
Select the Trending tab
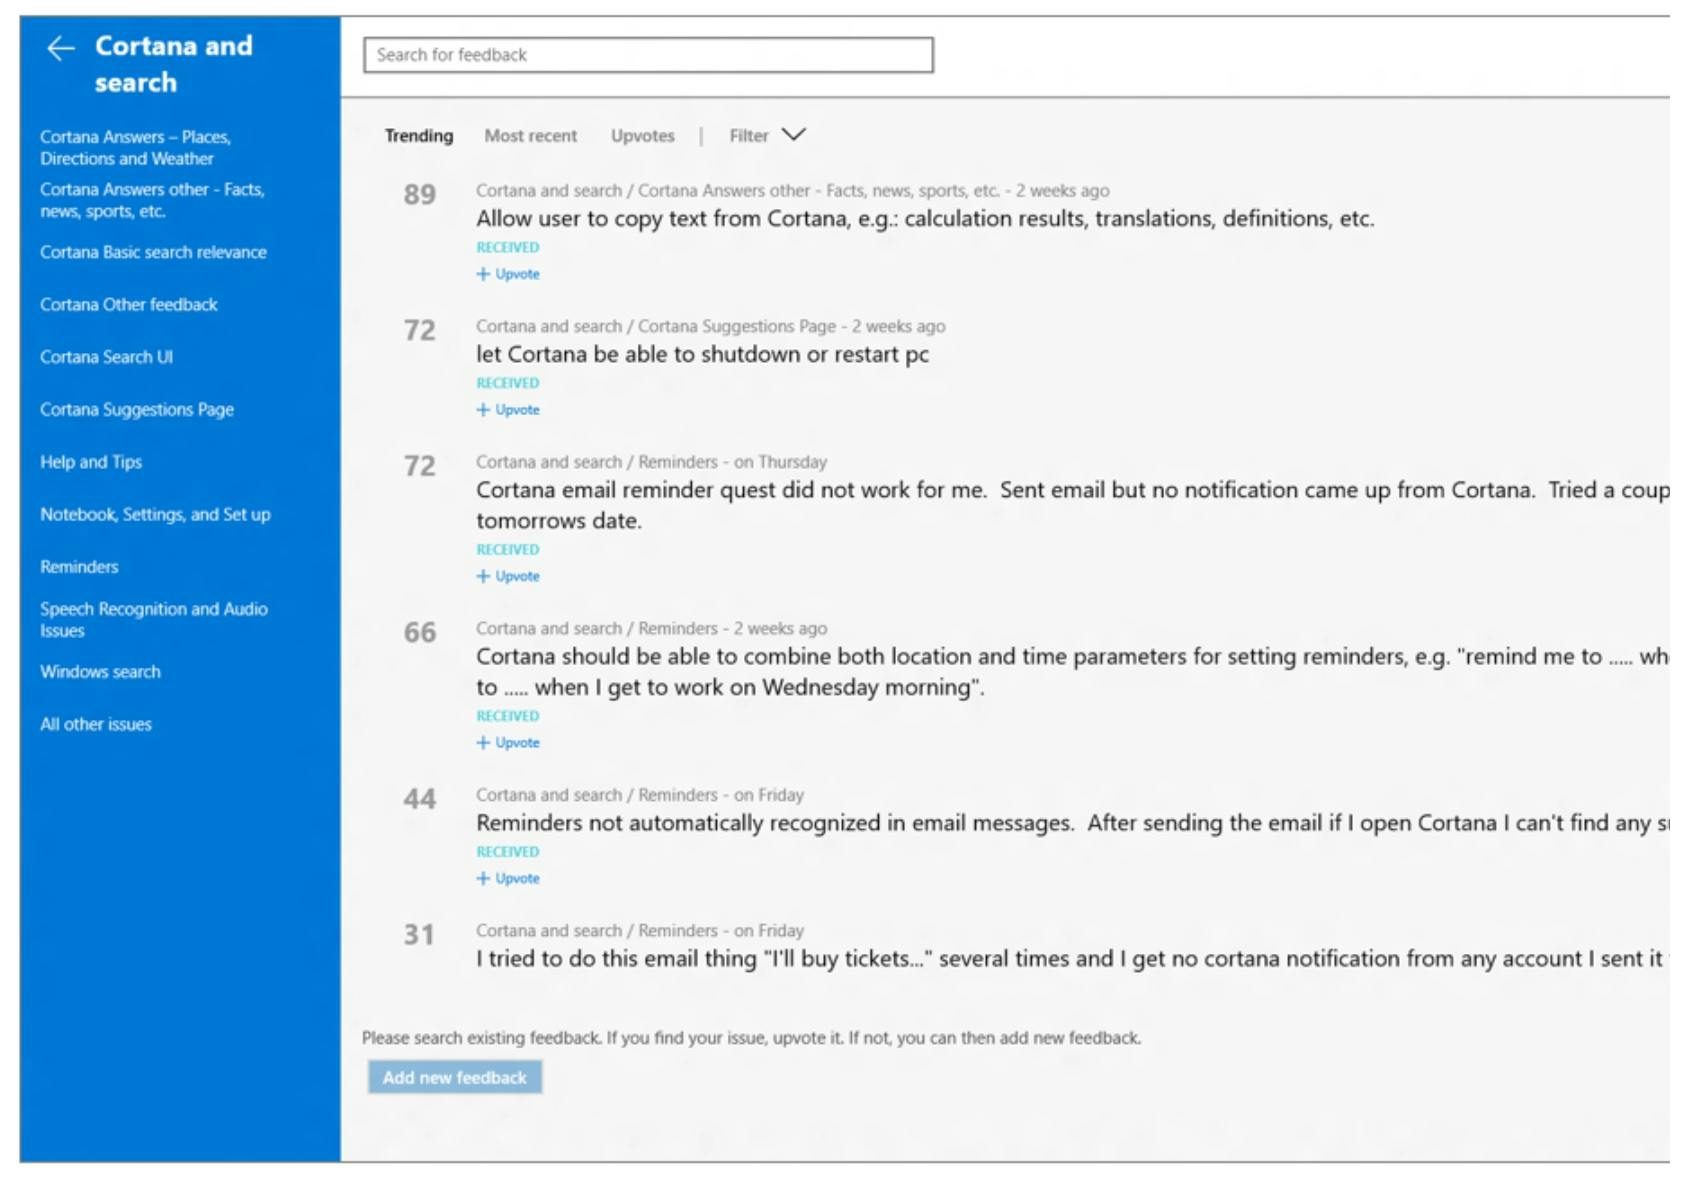pos(419,136)
